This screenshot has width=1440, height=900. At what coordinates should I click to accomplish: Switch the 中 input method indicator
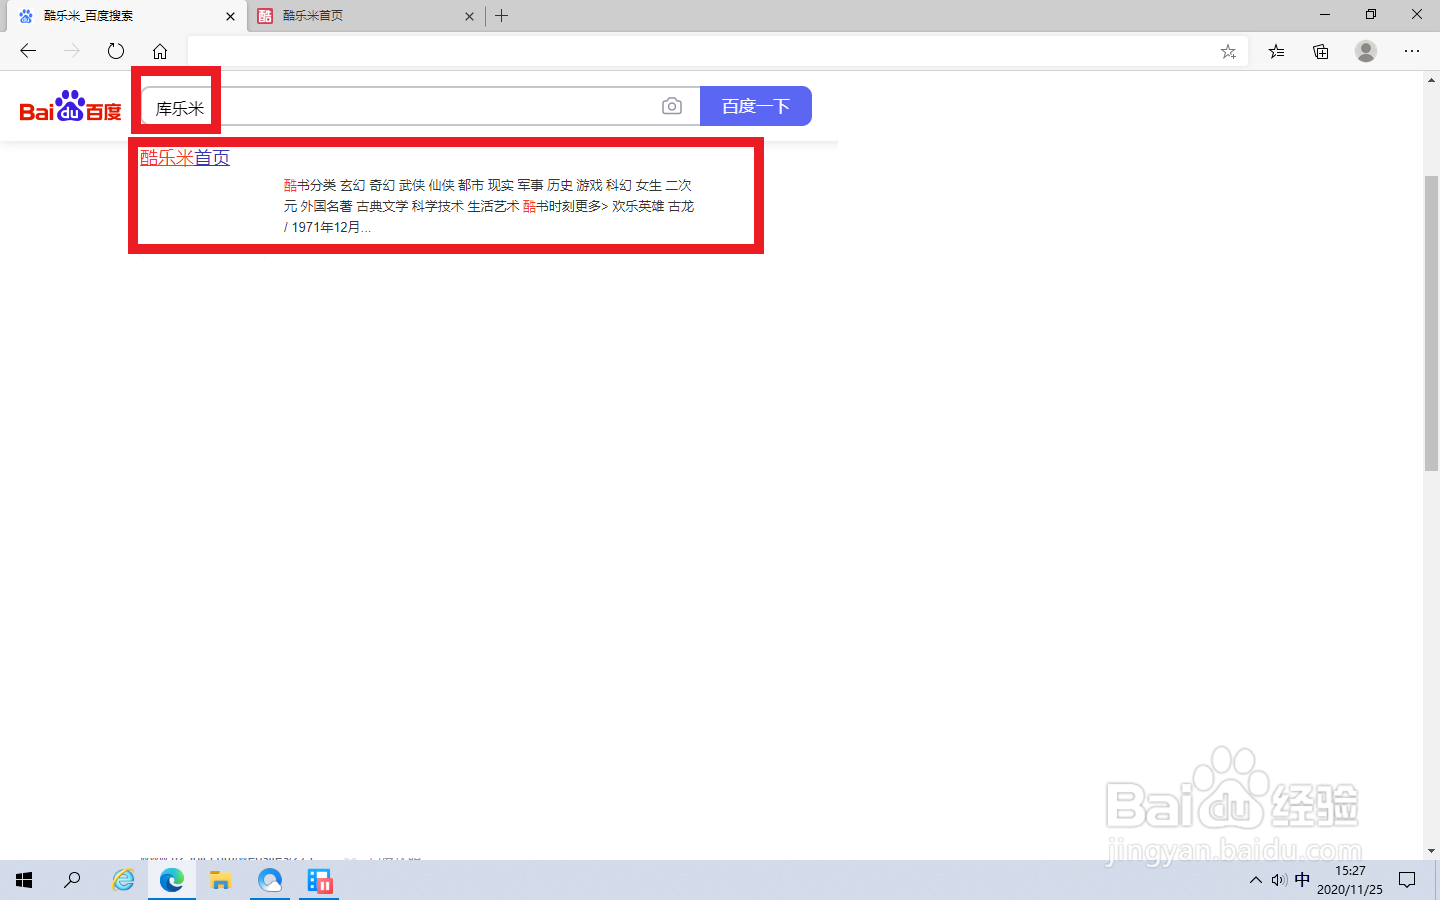tap(1302, 880)
